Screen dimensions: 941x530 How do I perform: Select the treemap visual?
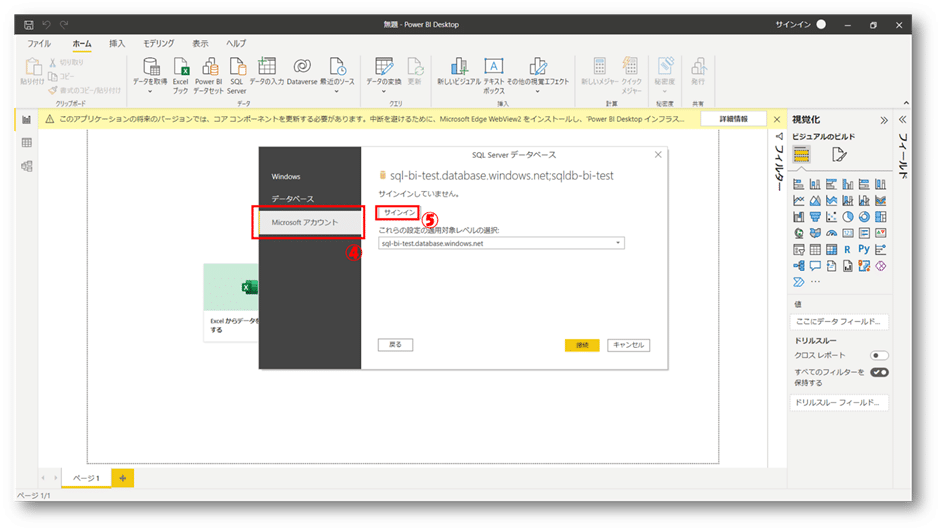click(x=880, y=217)
